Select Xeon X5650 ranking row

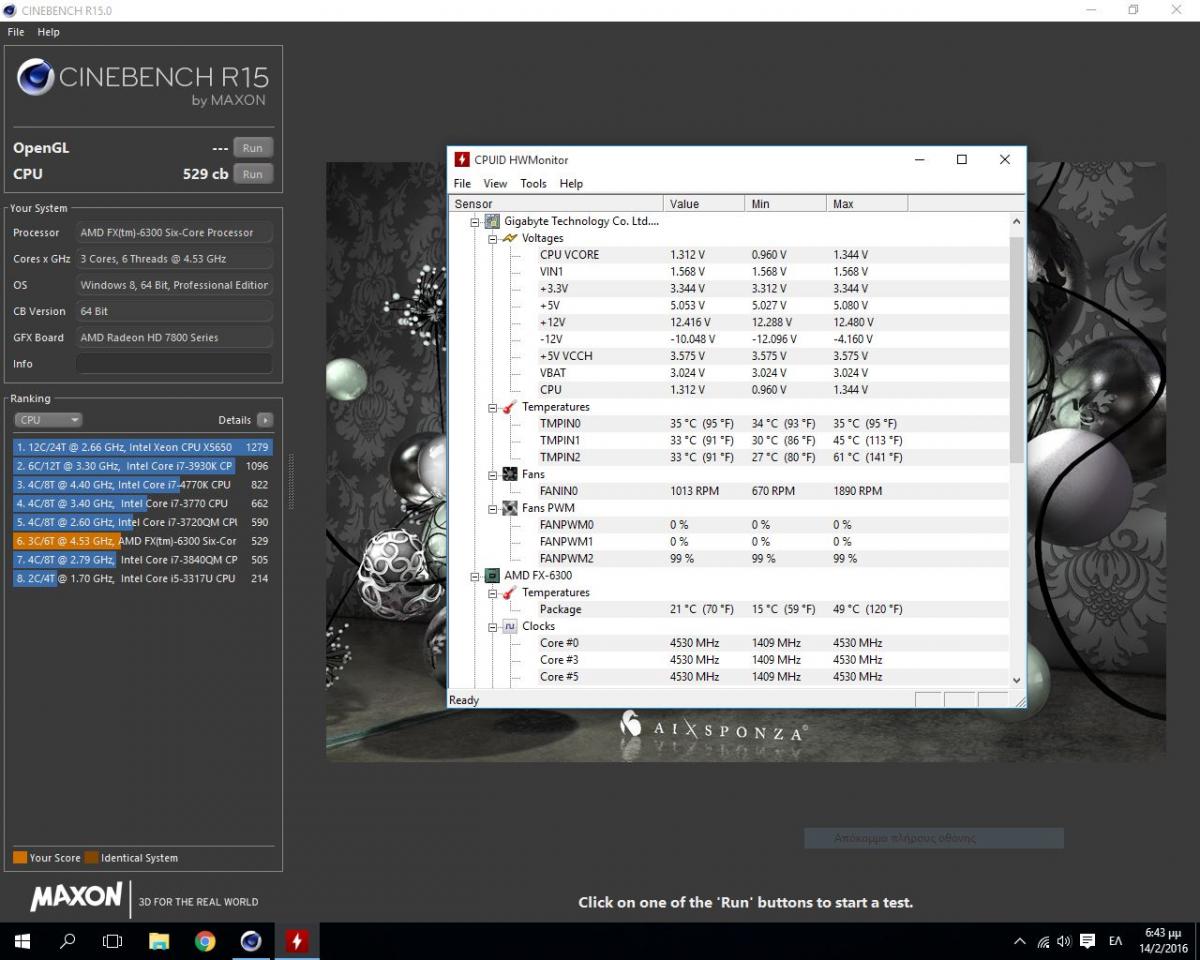[142, 447]
